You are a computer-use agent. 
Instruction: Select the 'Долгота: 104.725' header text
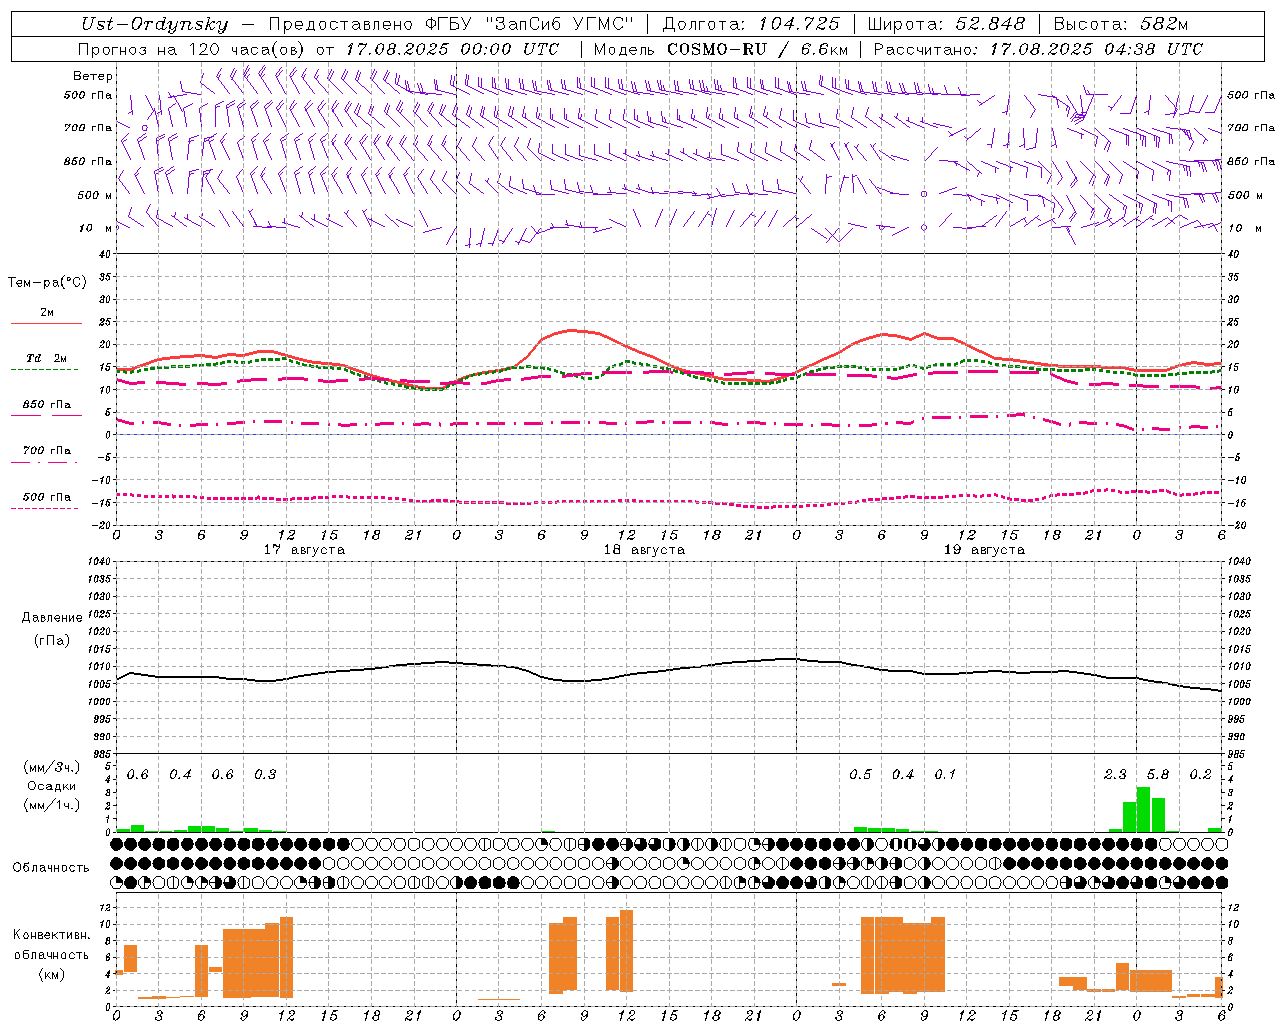tap(751, 25)
